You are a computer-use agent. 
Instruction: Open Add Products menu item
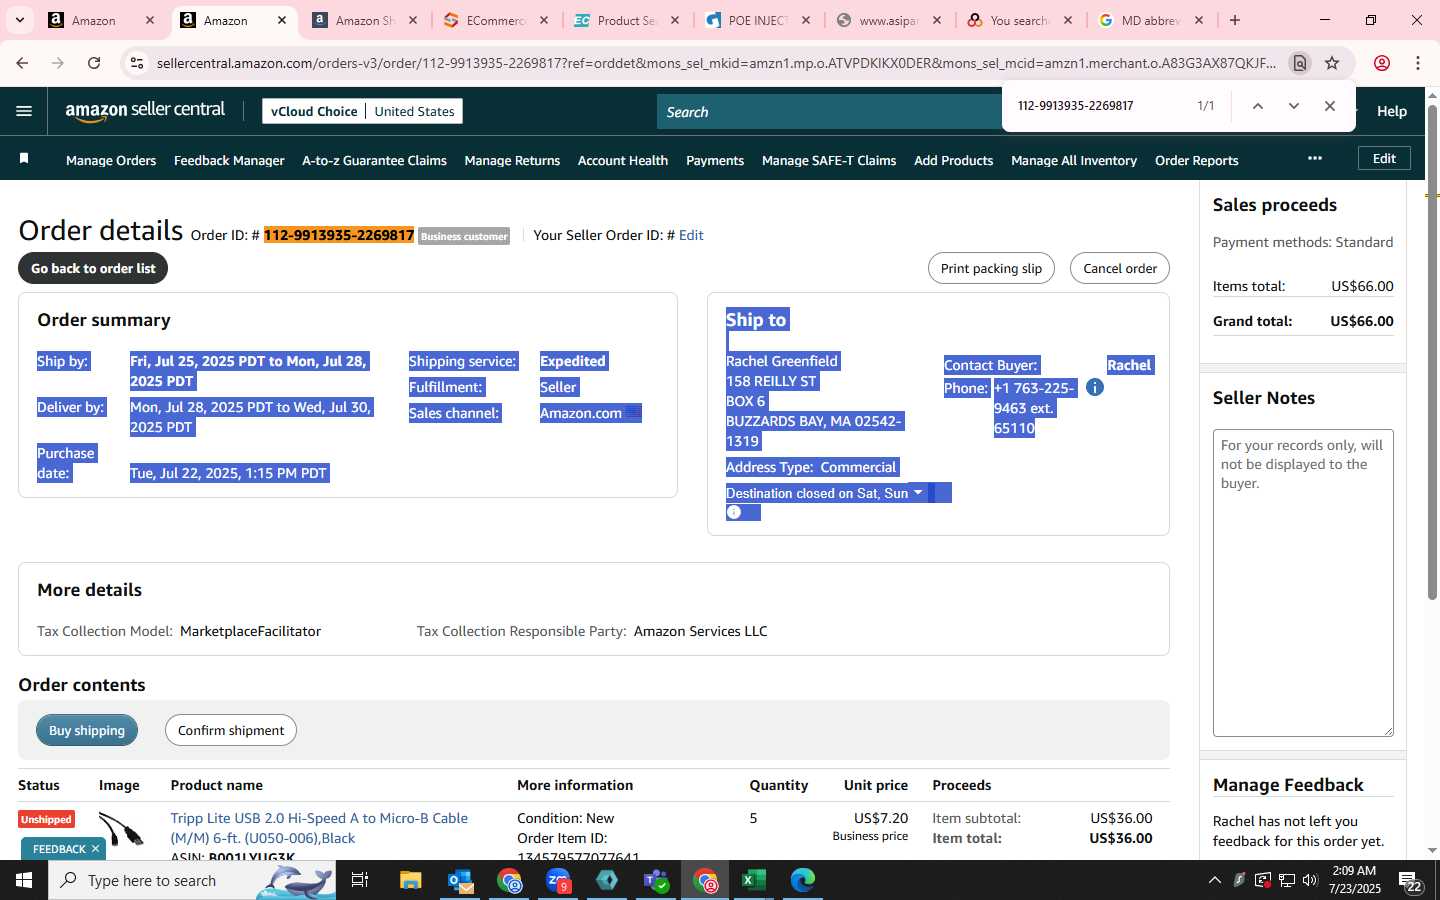pyautogui.click(x=953, y=160)
